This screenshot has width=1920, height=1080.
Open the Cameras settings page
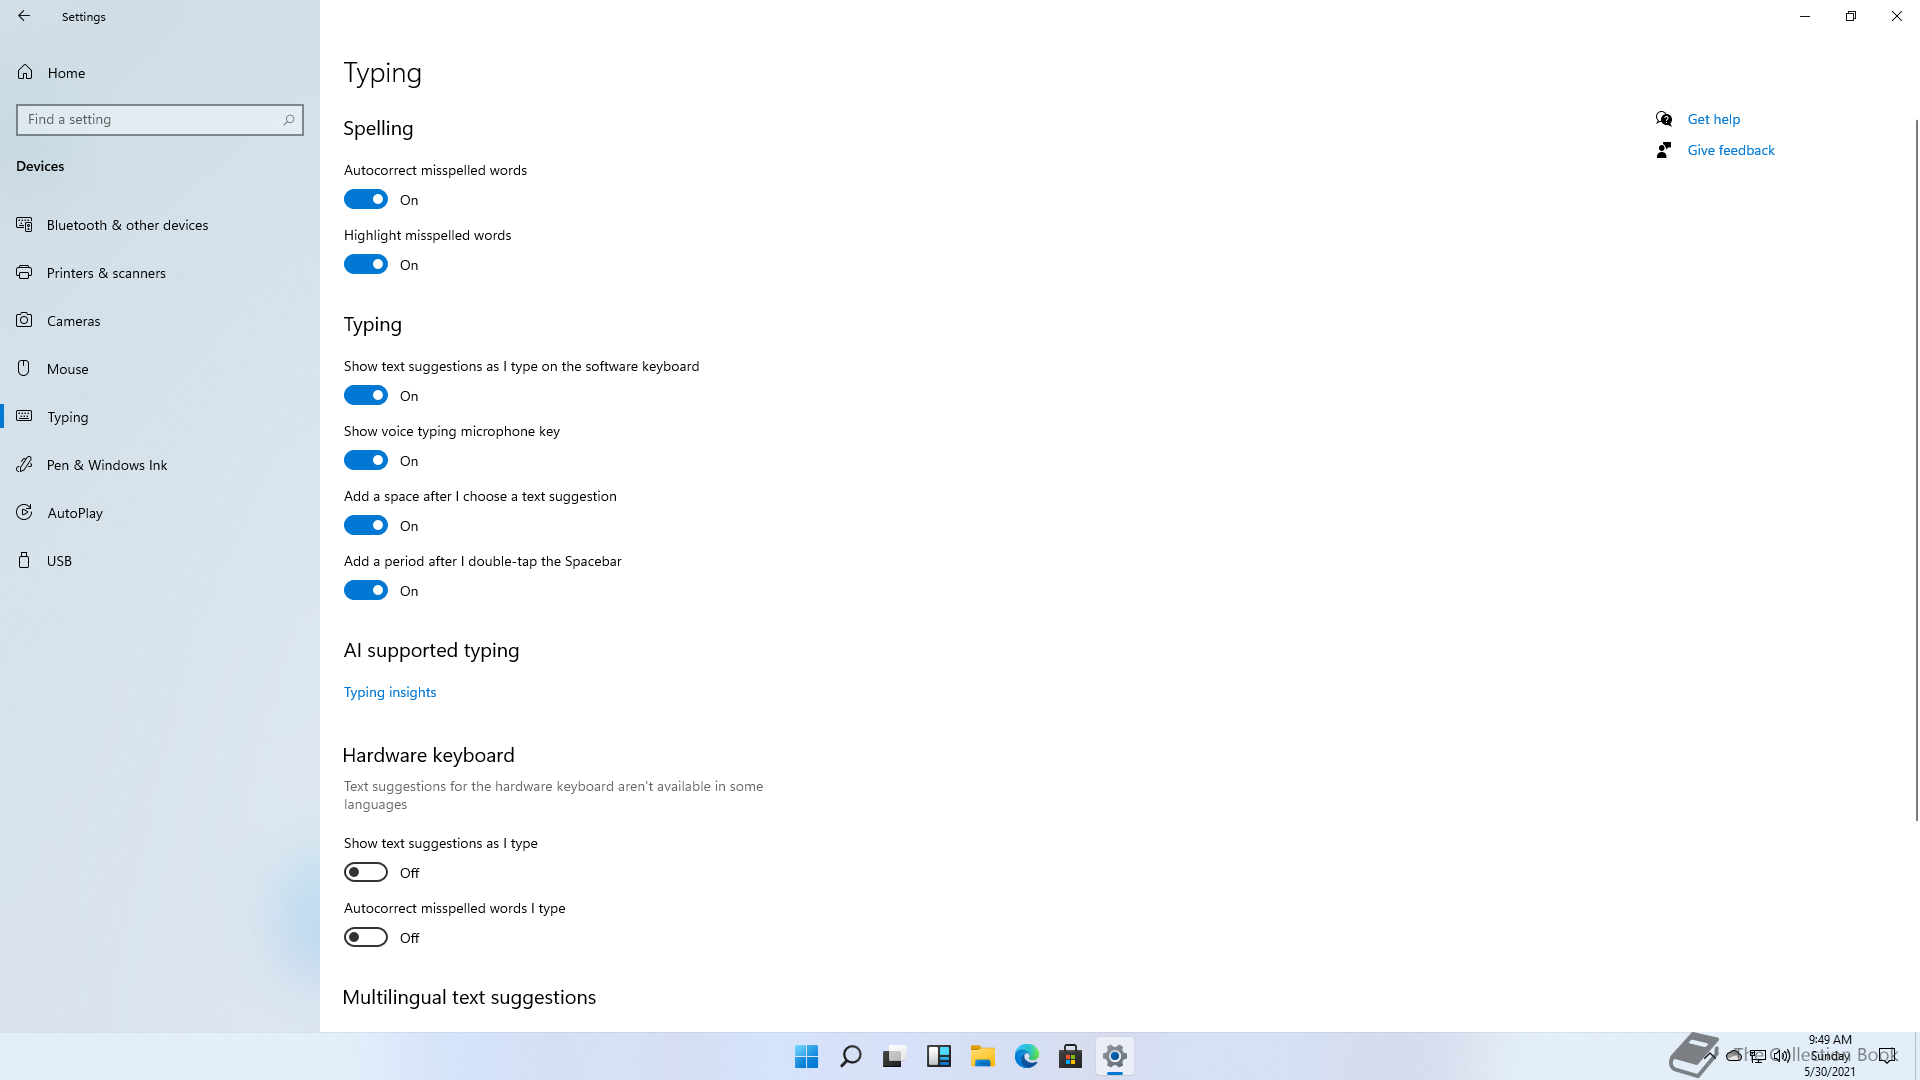160,320
